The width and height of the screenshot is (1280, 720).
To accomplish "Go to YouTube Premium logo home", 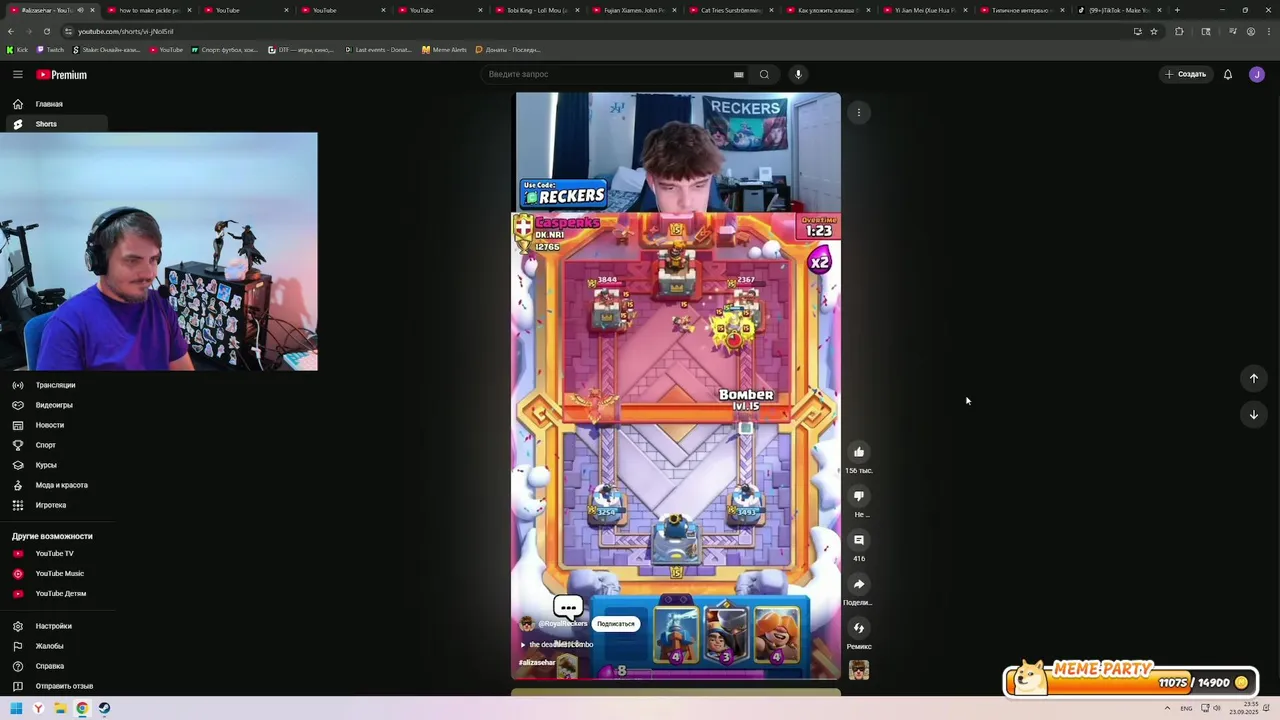I will click(x=62, y=75).
